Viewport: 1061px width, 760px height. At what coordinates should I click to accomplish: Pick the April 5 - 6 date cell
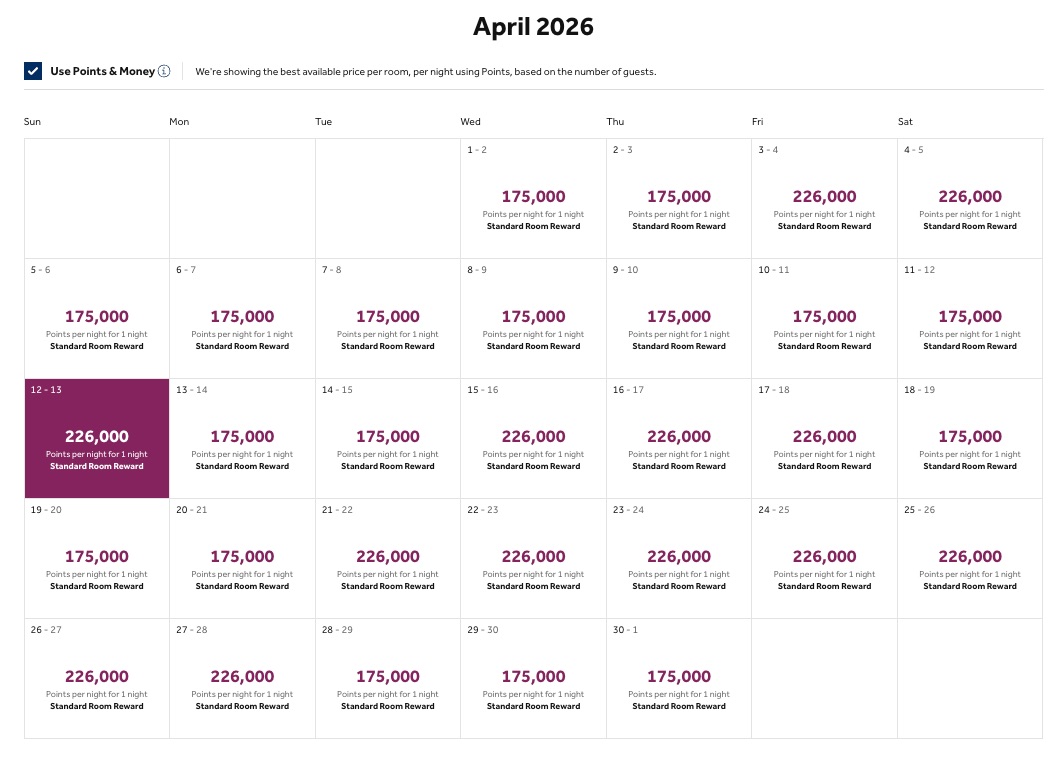(x=97, y=318)
